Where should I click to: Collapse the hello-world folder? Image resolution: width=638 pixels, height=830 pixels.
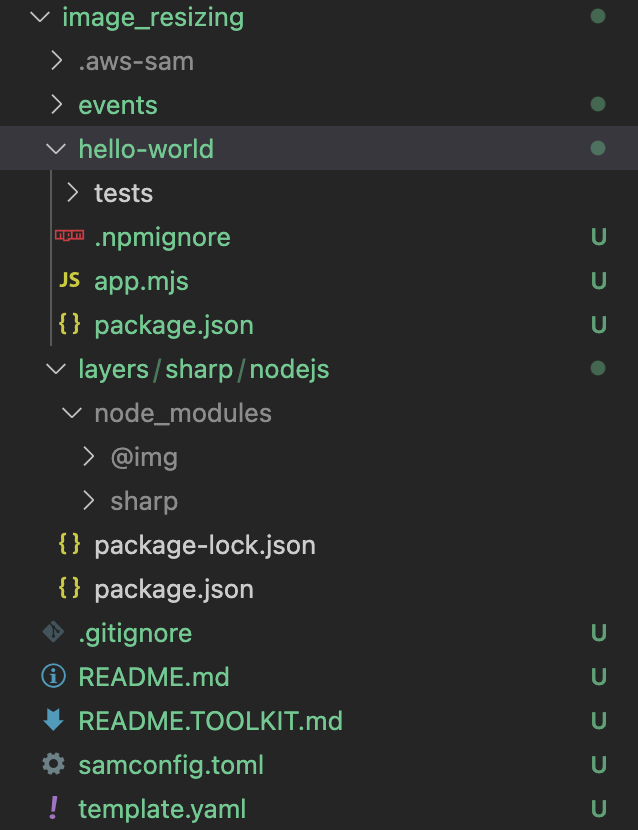point(56,148)
